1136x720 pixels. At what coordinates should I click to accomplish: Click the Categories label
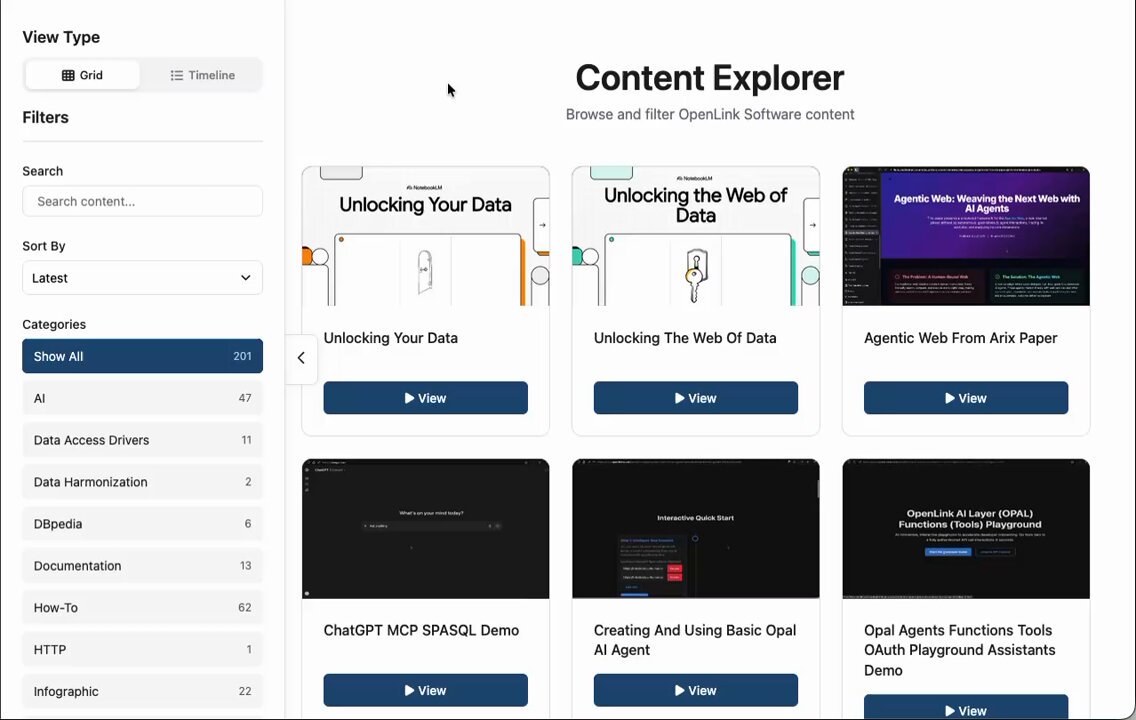(x=54, y=325)
